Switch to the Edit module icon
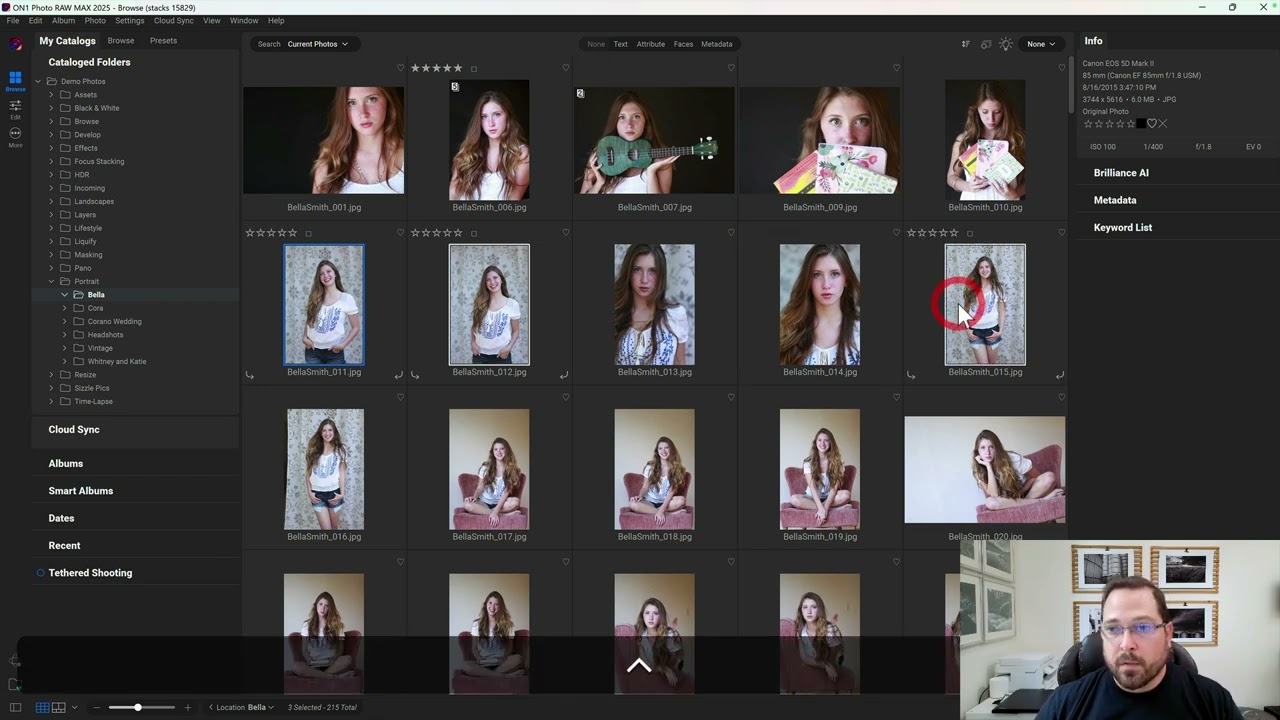 (15, 106)
